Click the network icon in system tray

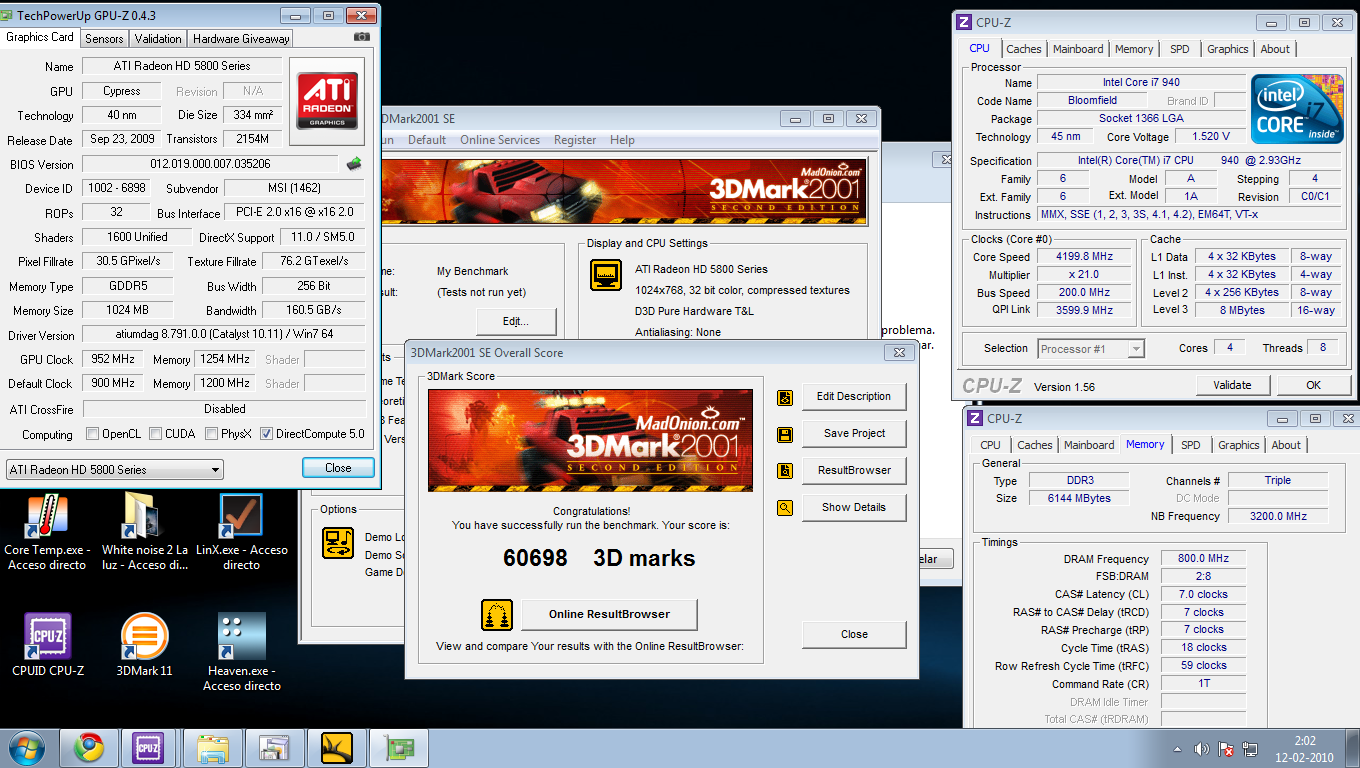(1250, 749)
